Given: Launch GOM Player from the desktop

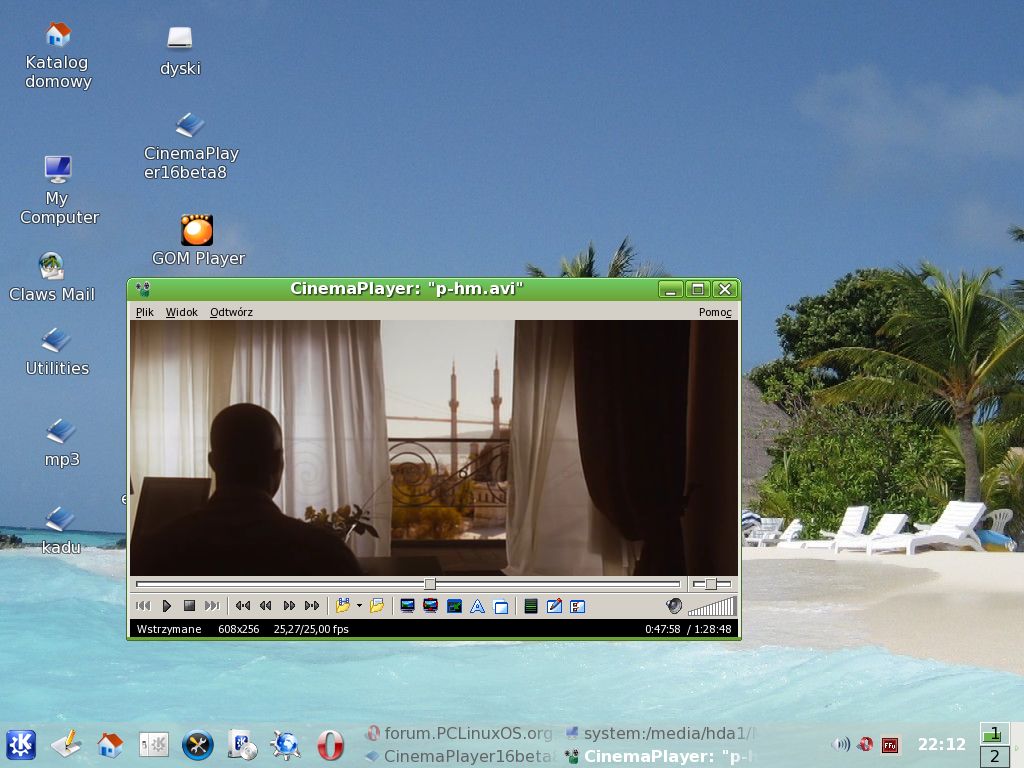Looking at the screenshot, I should click(197, 240).
